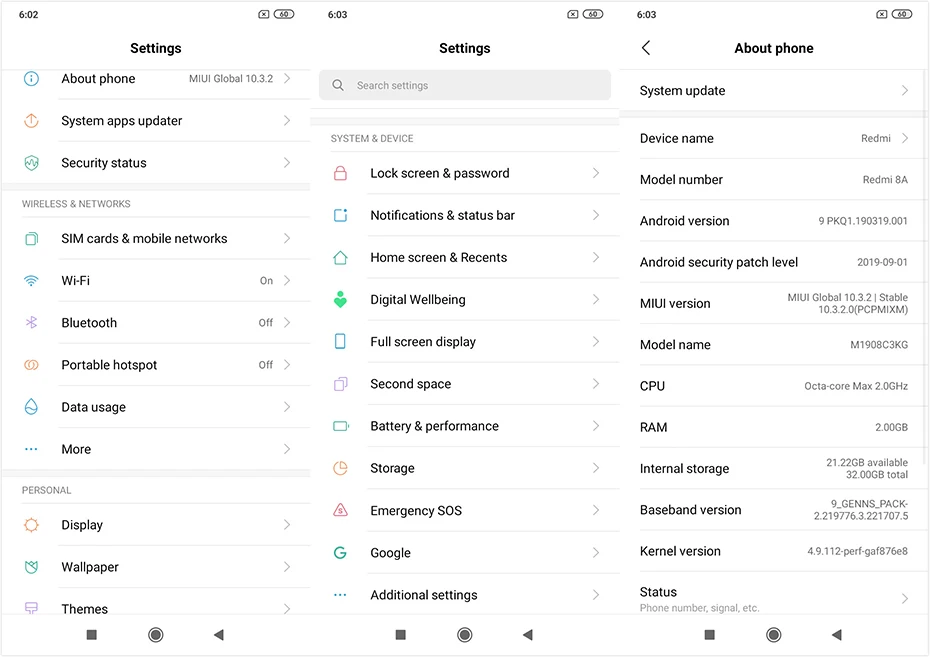This screenshot has height=657, width=930.
Task: Open SIM cards & mobile networks
Action: coord(157,238)
